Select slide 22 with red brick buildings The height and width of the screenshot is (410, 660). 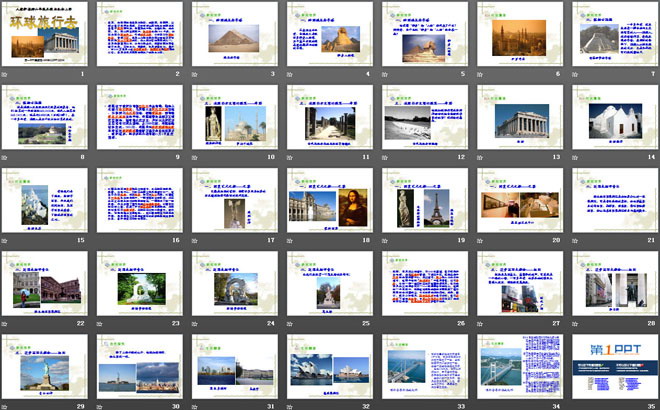point(45,283)
